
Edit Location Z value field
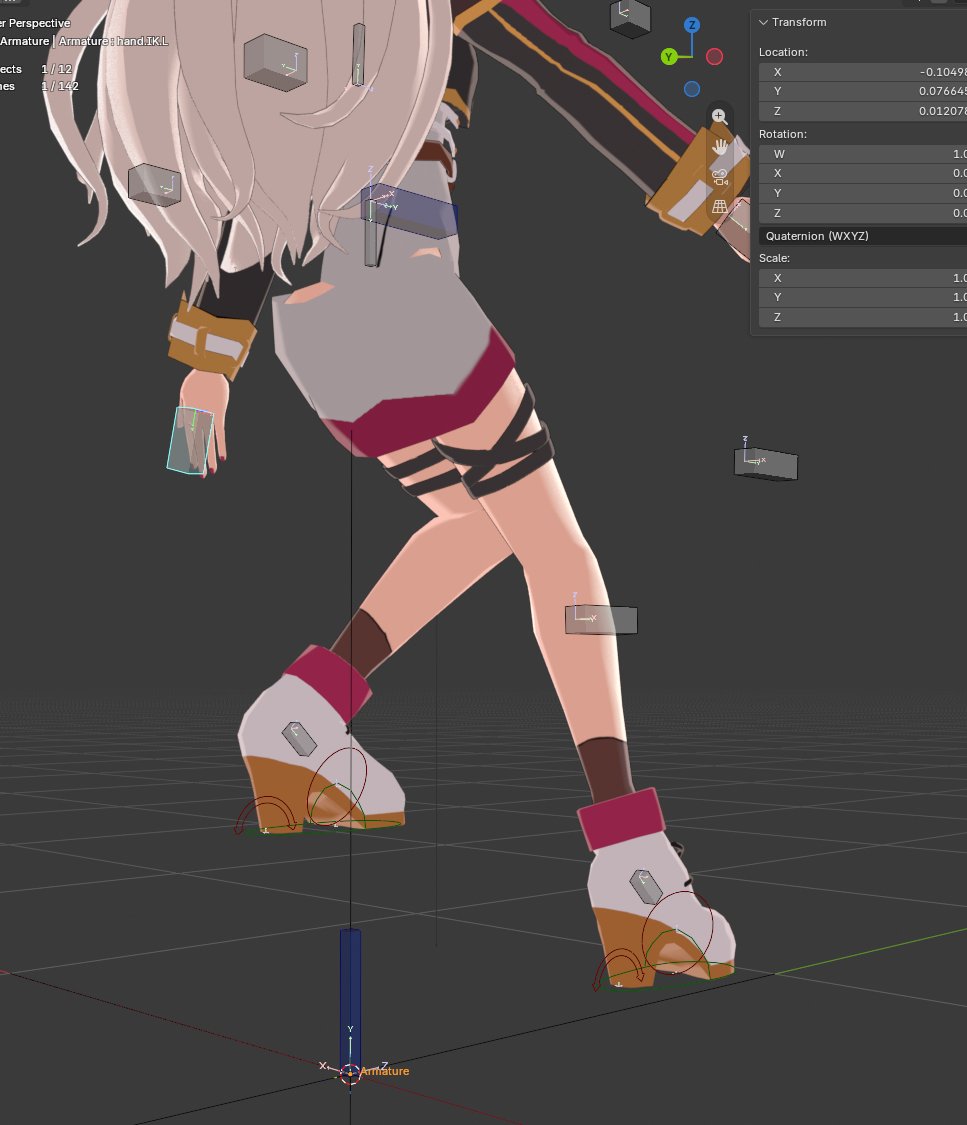863,111
